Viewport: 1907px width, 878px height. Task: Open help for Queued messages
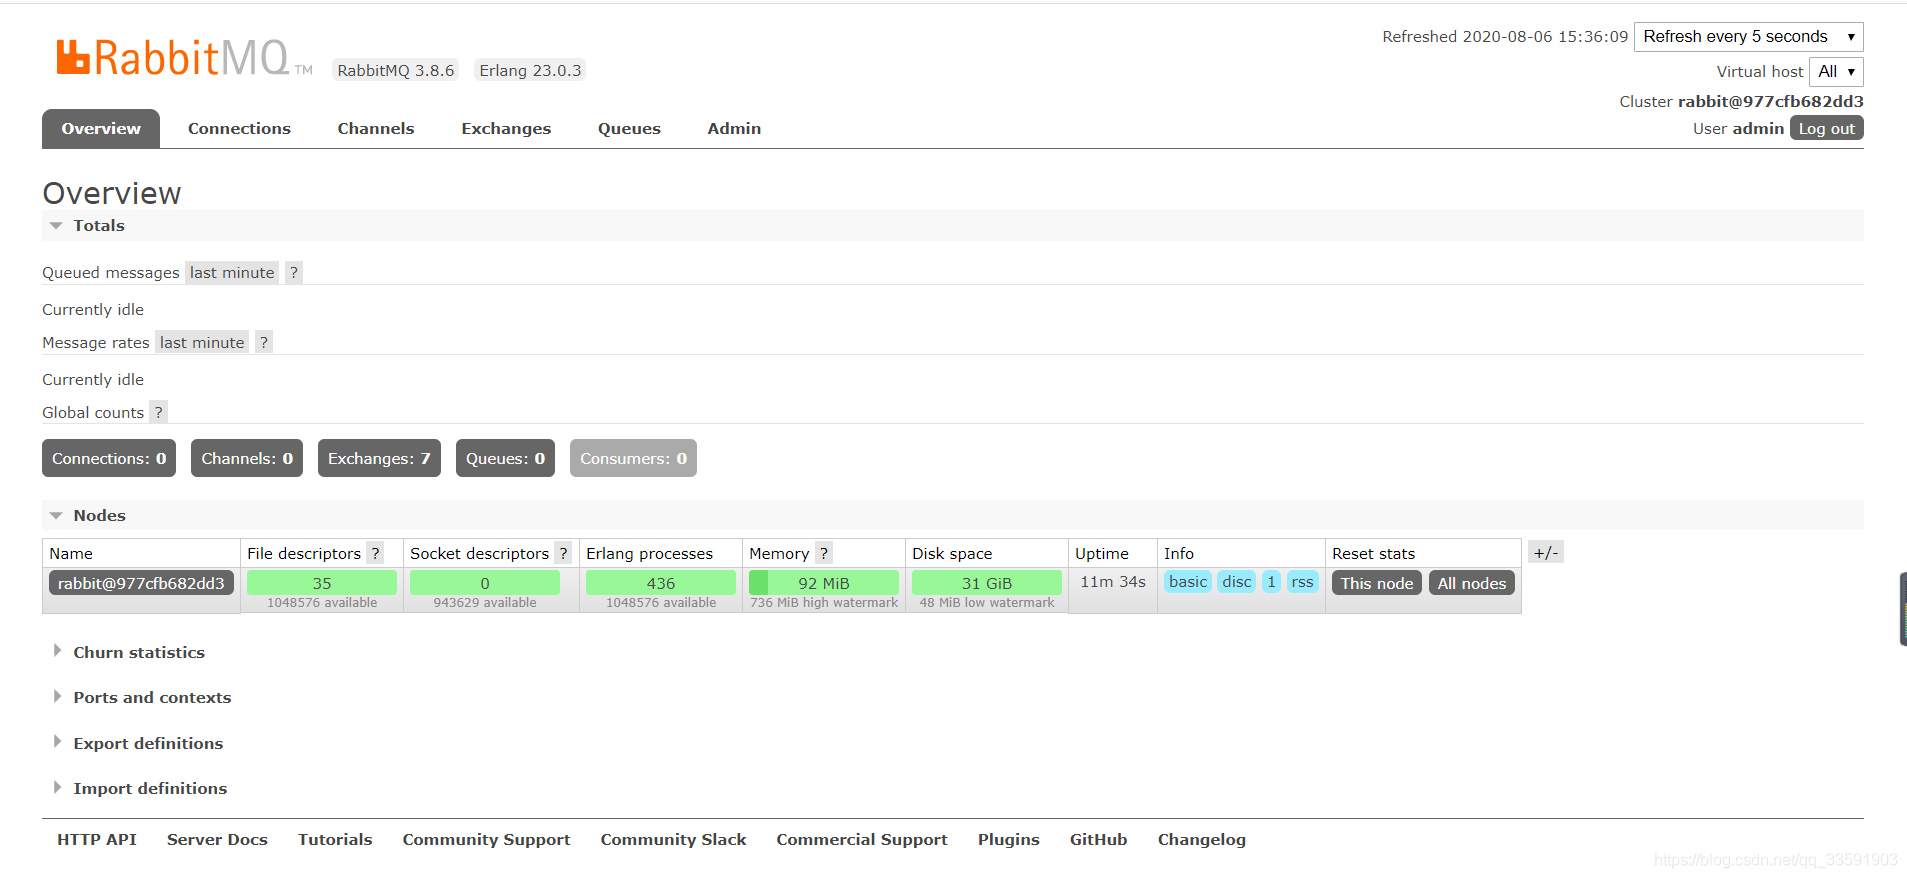(294, 272)
